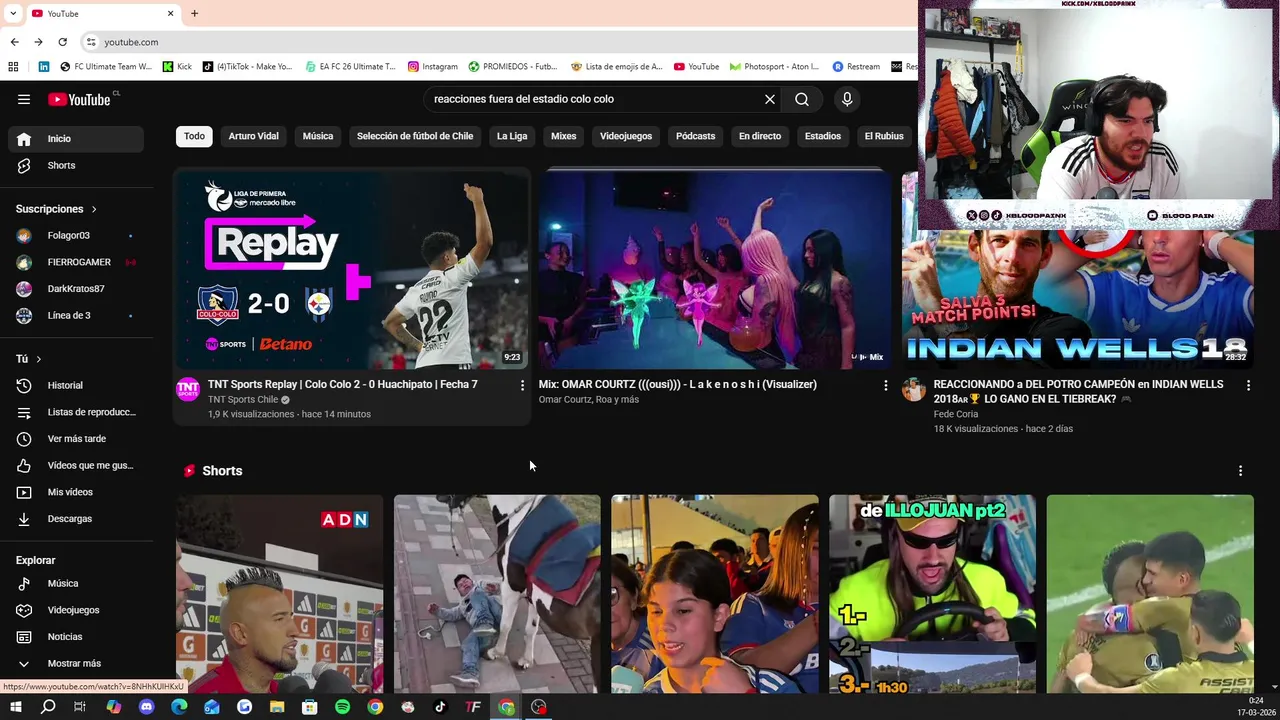Select the Todo filter chip

click(x=194, y=136)
